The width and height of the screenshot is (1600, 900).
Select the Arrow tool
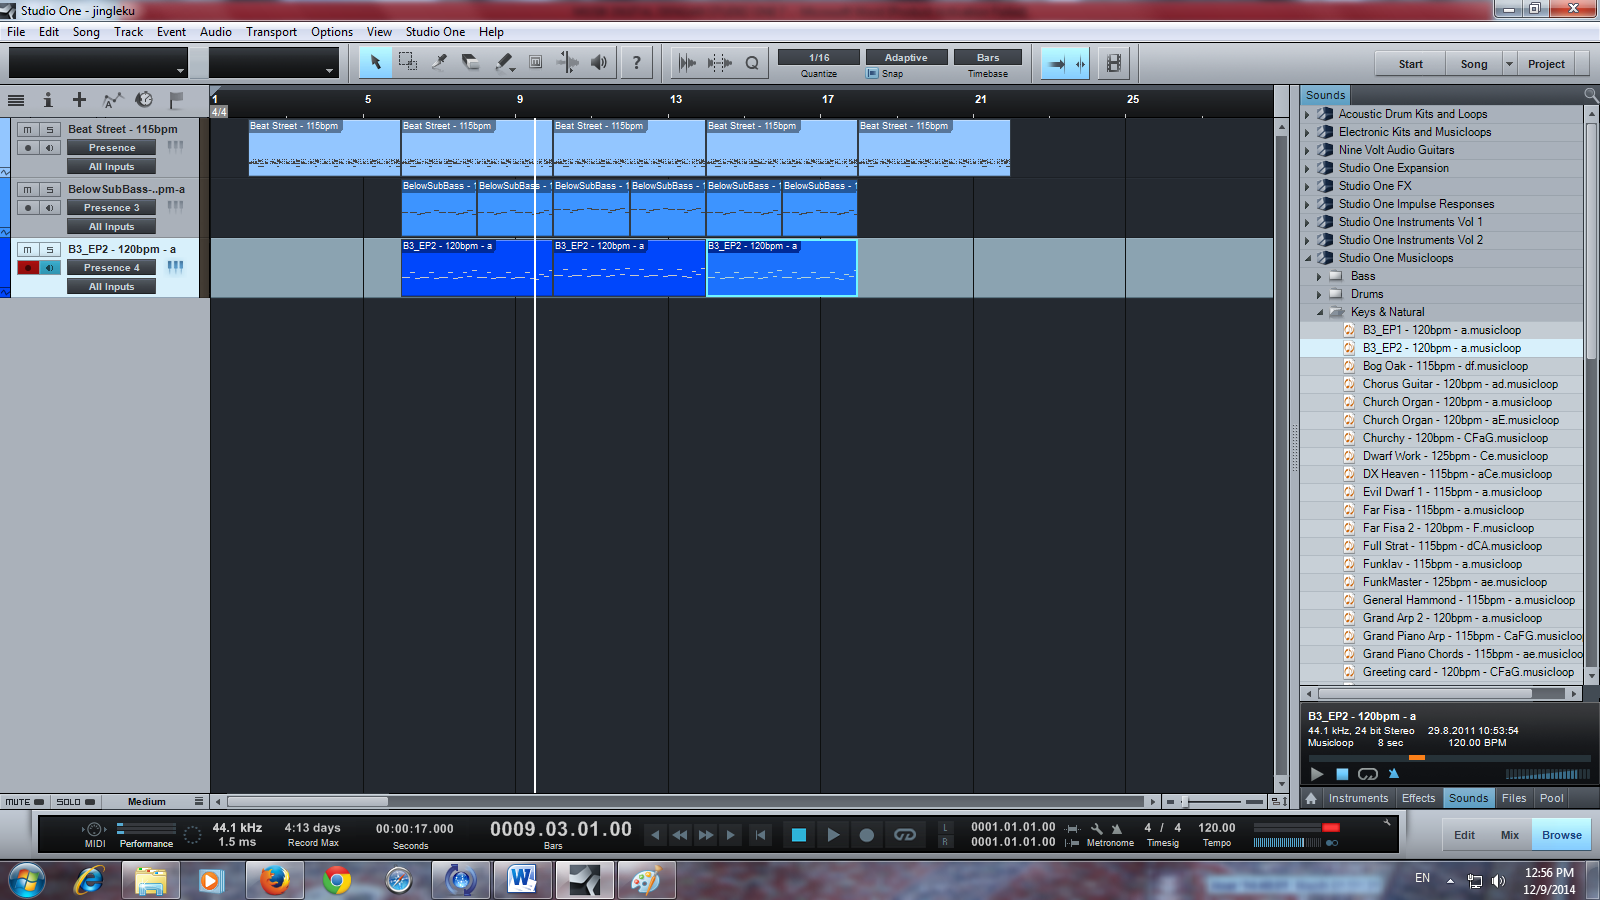[376, 62]
